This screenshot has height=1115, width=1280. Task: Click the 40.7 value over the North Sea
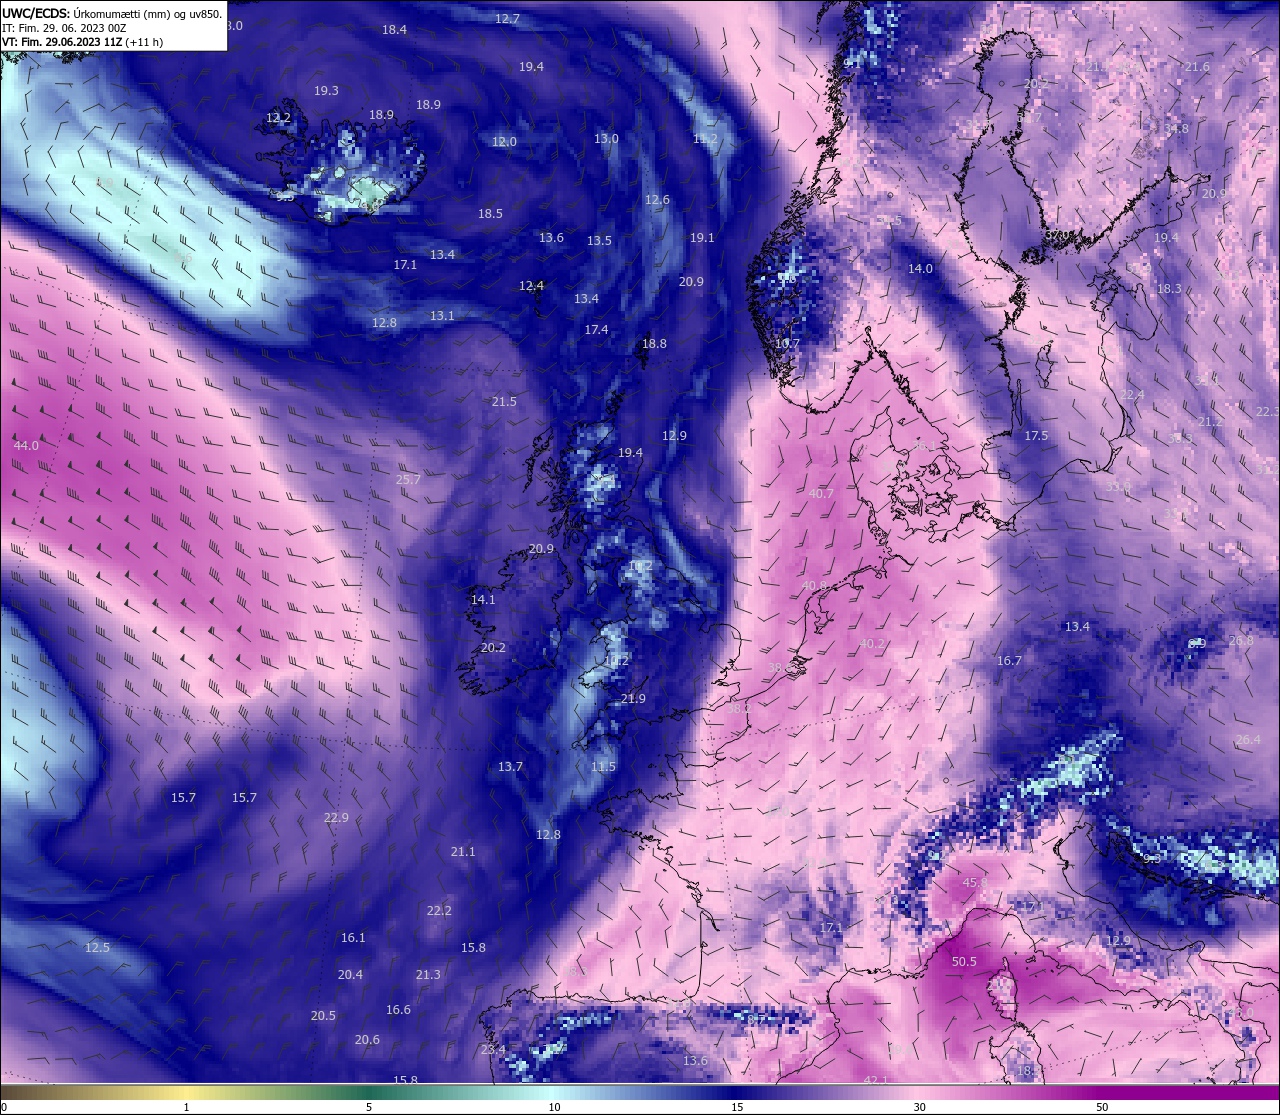[x=821, y=494]
